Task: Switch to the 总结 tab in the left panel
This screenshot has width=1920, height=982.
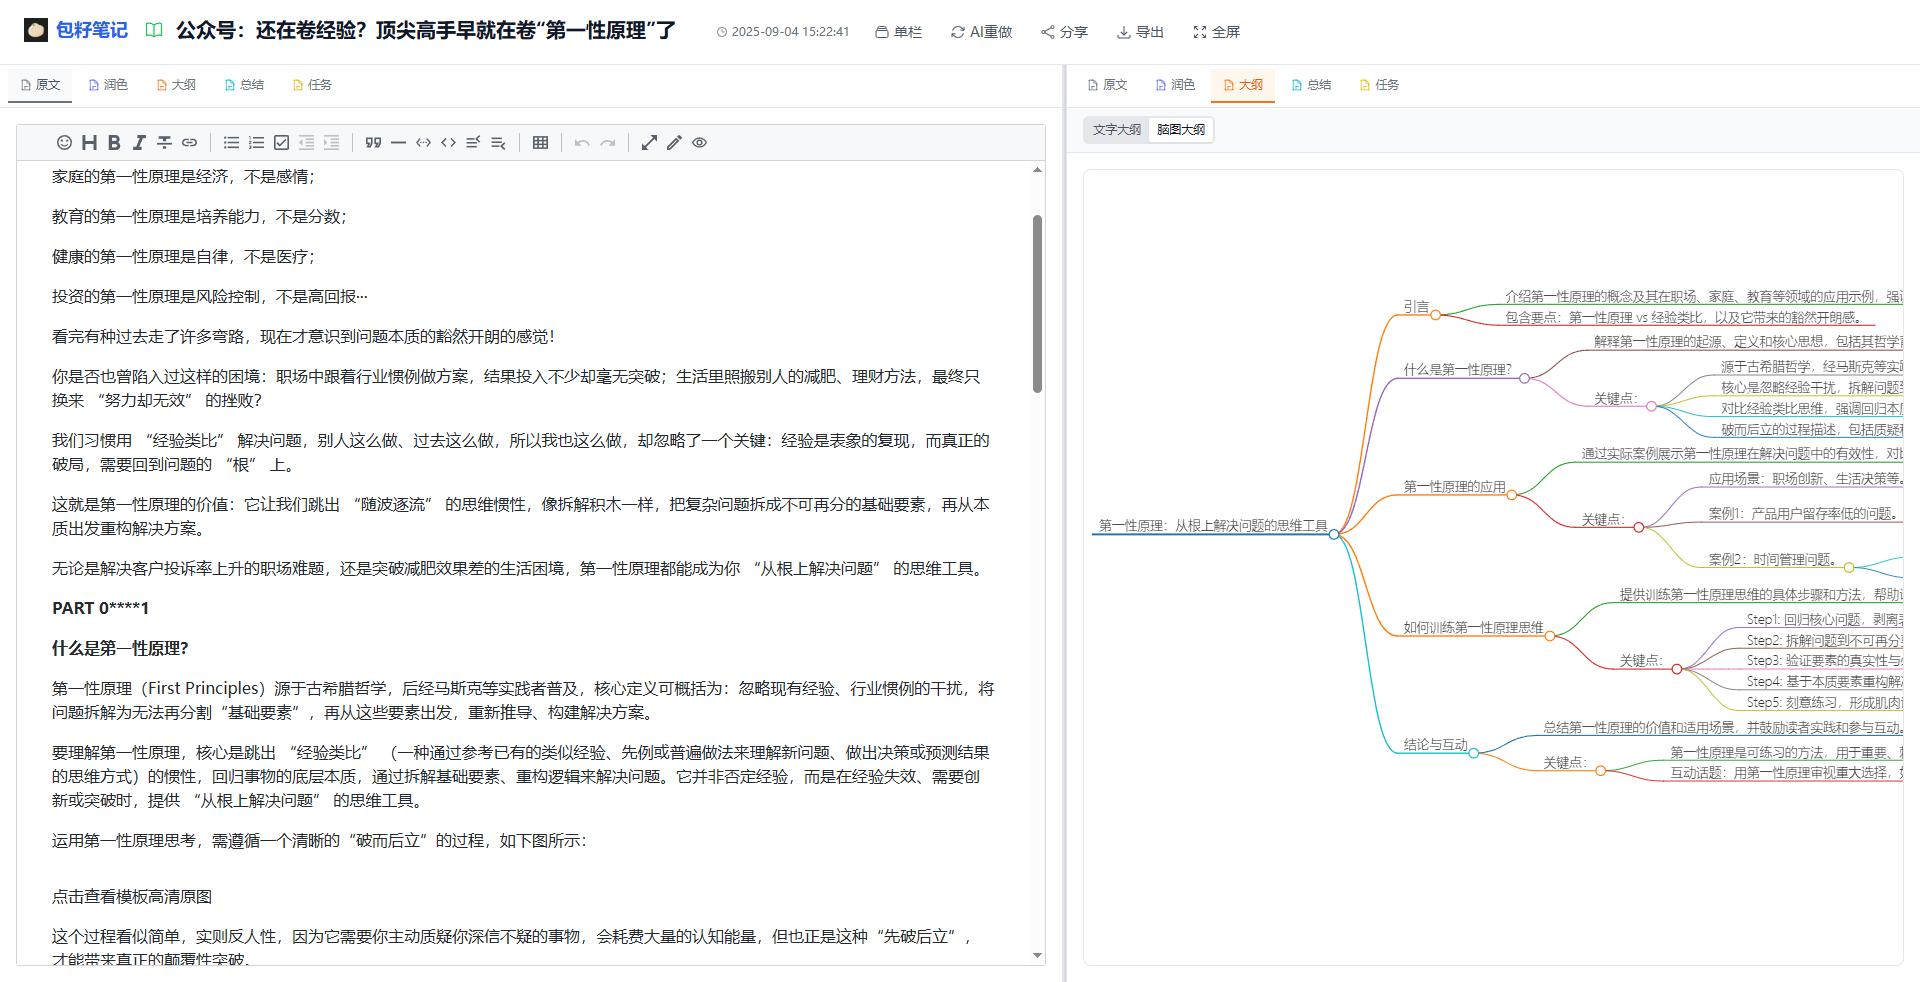Action: (x=244, y=85)
